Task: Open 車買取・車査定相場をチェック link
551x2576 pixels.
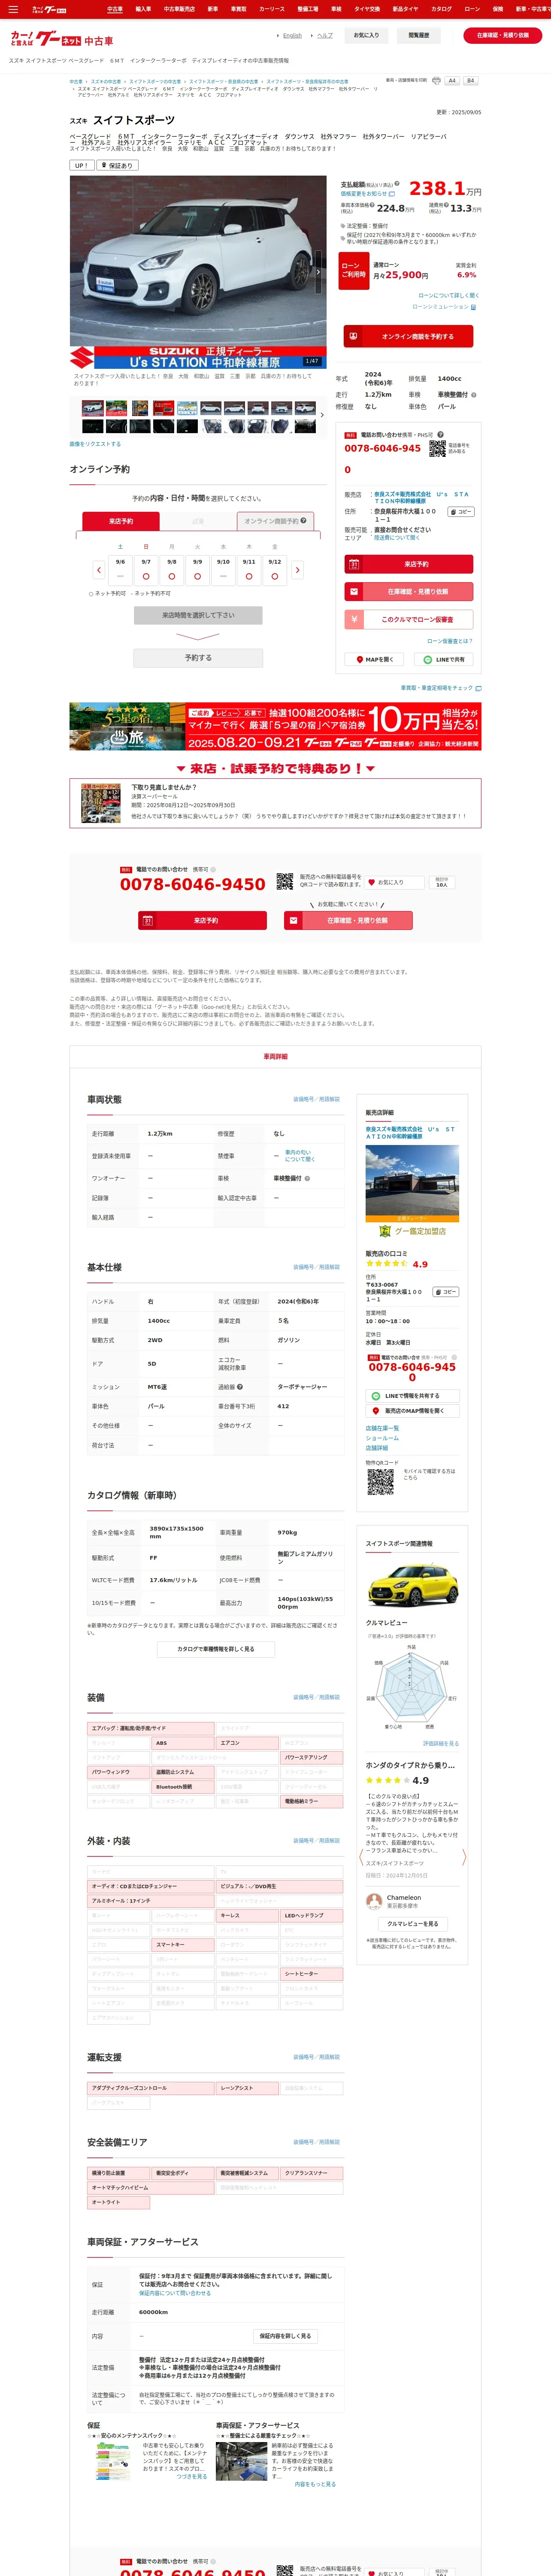Action: tap(441, 688)
